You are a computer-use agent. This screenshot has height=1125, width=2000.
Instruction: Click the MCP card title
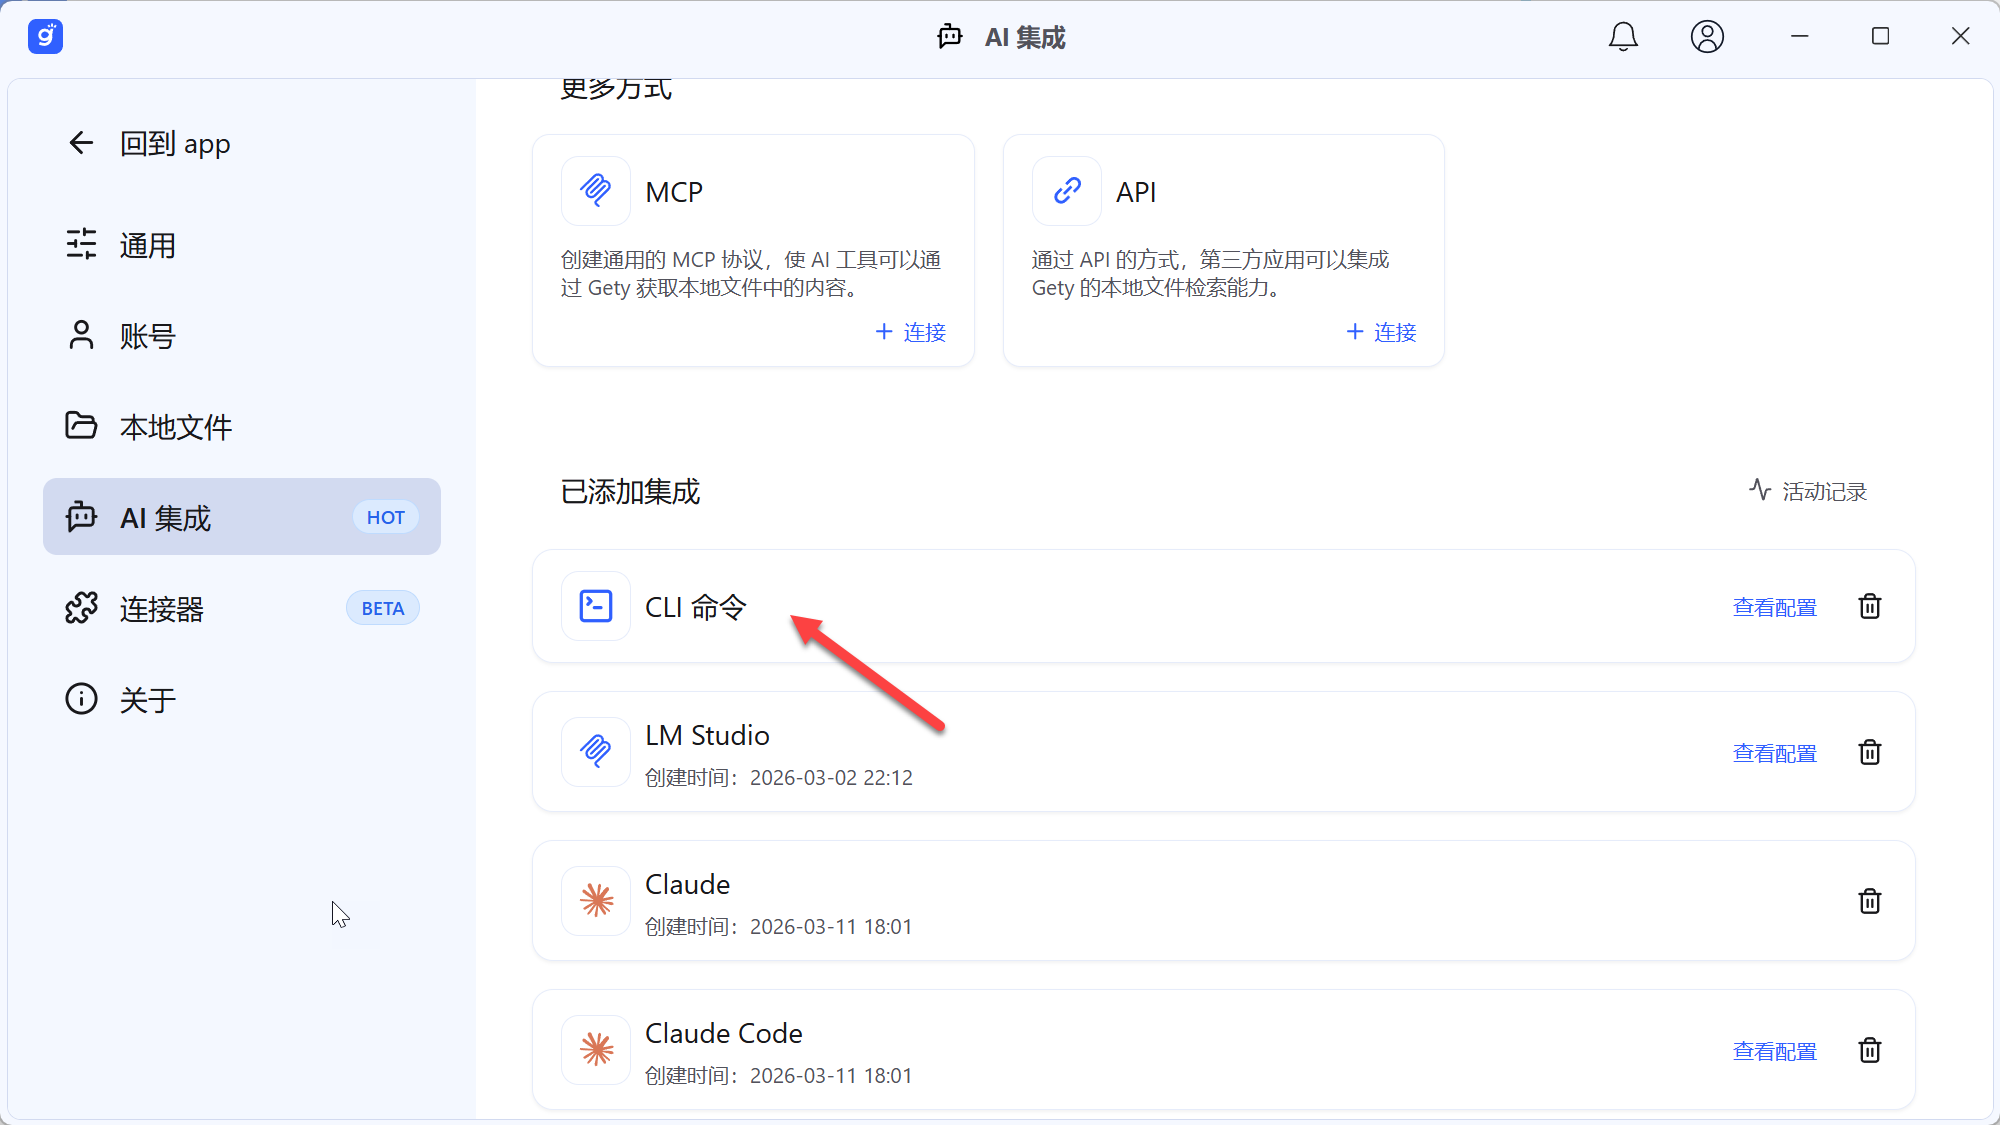pyautogui.click(x=674, y=192)
